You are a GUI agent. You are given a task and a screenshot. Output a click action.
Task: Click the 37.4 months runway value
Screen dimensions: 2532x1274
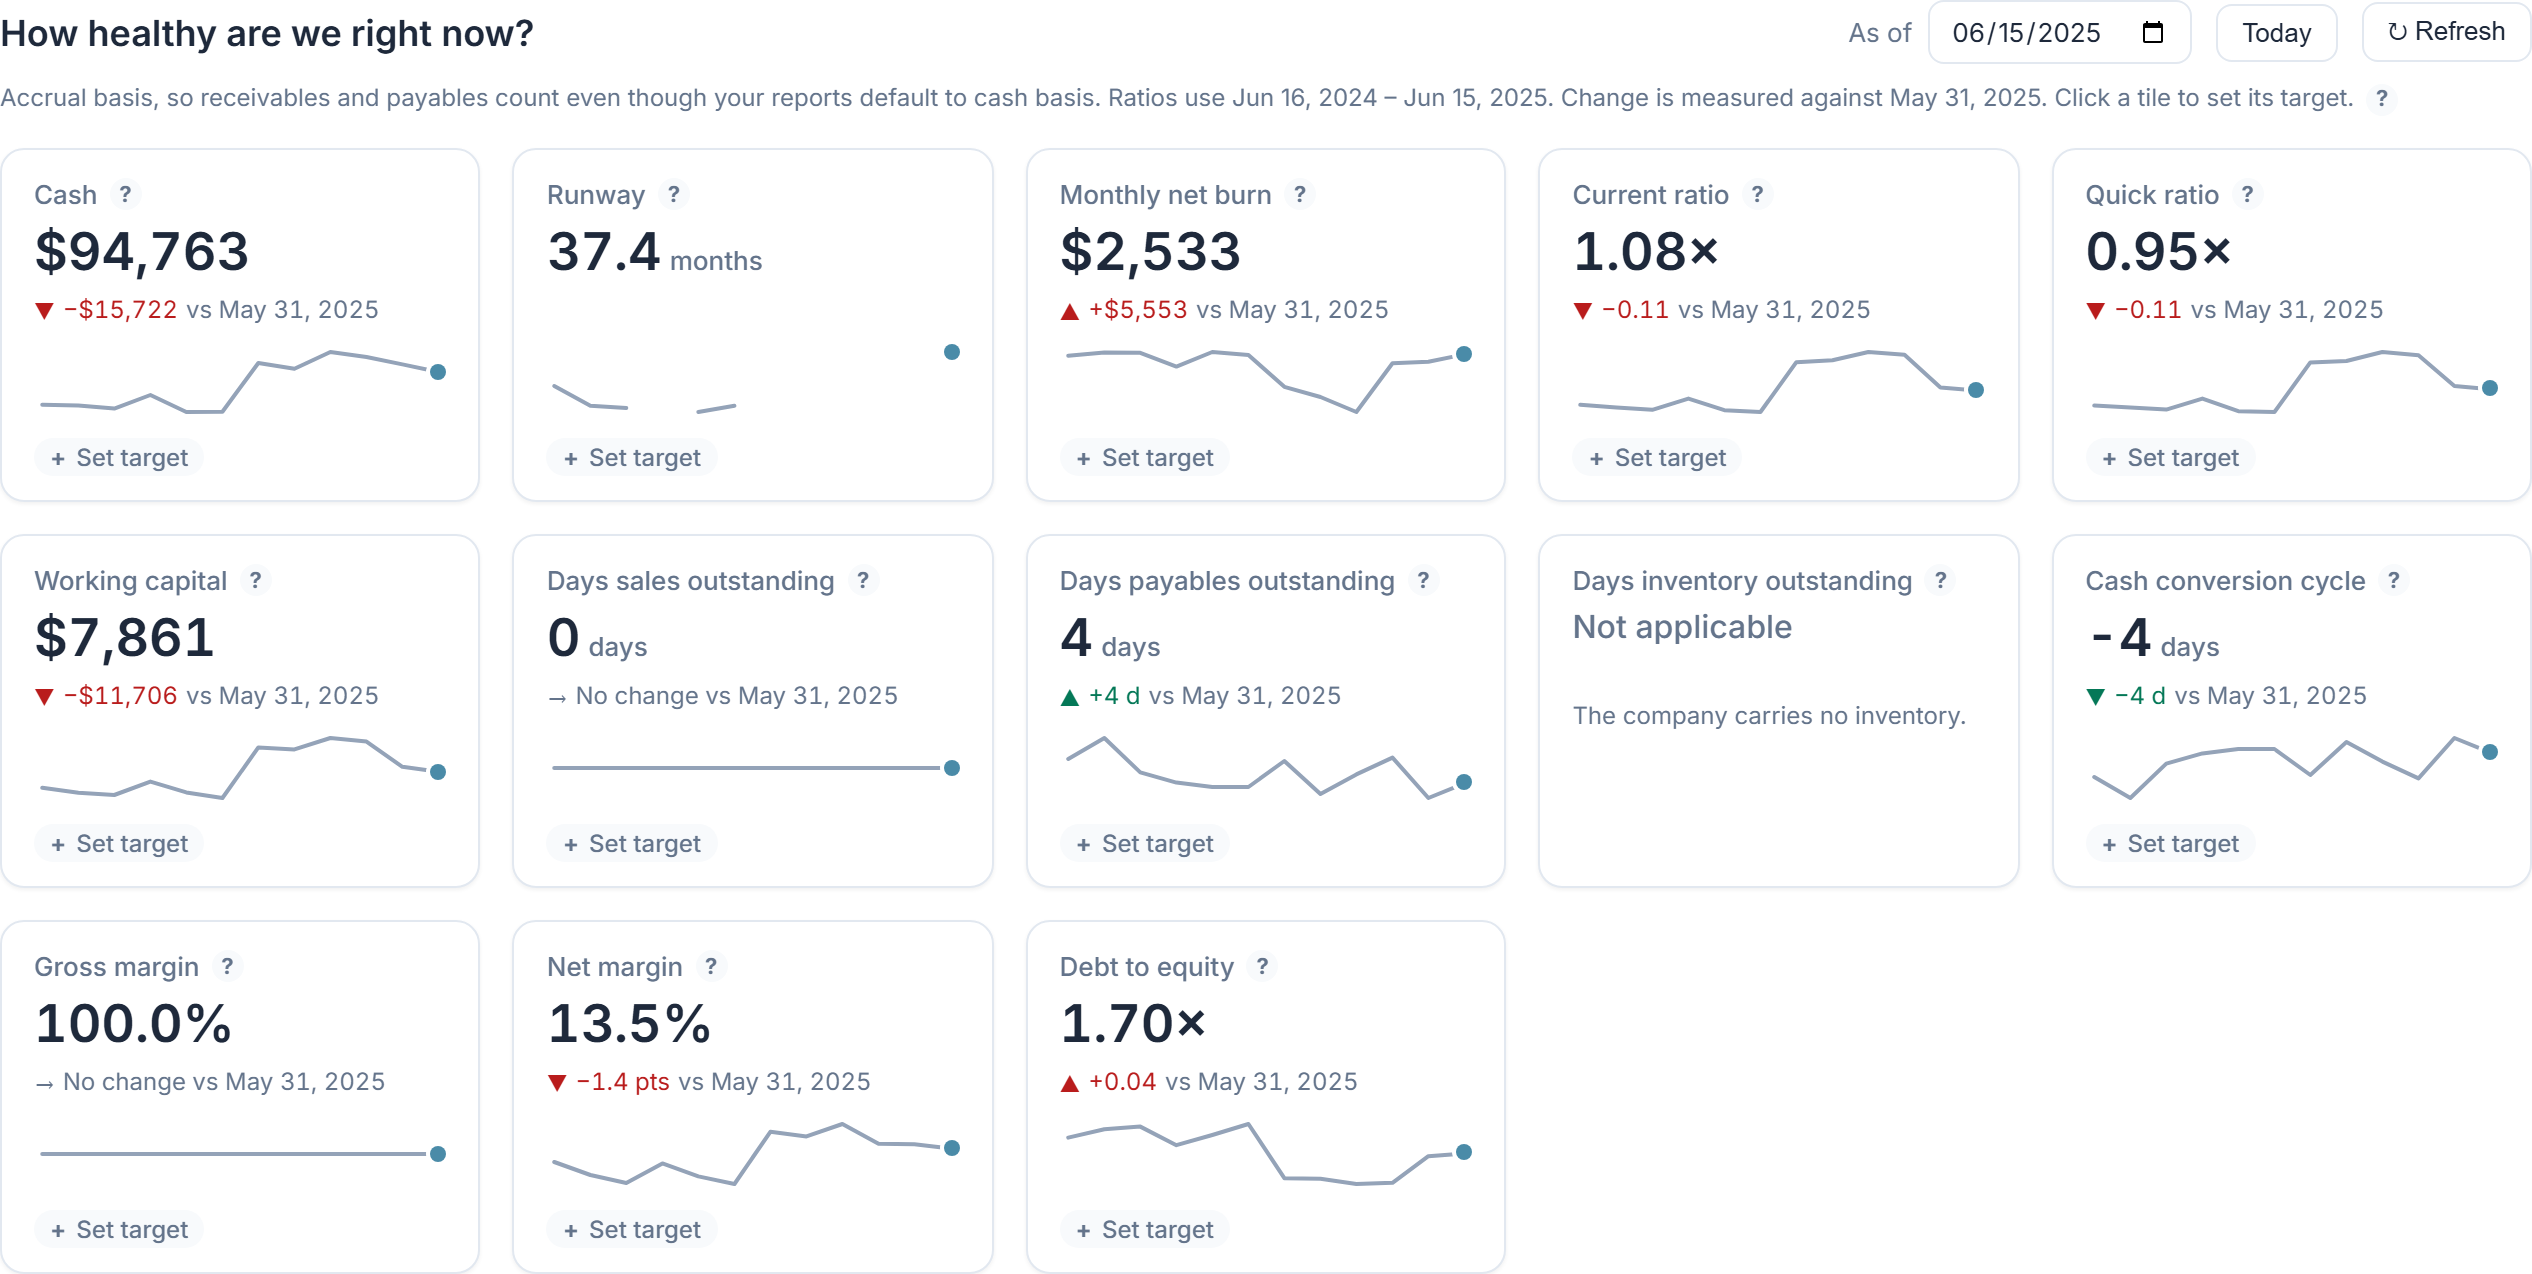[655, 252]
